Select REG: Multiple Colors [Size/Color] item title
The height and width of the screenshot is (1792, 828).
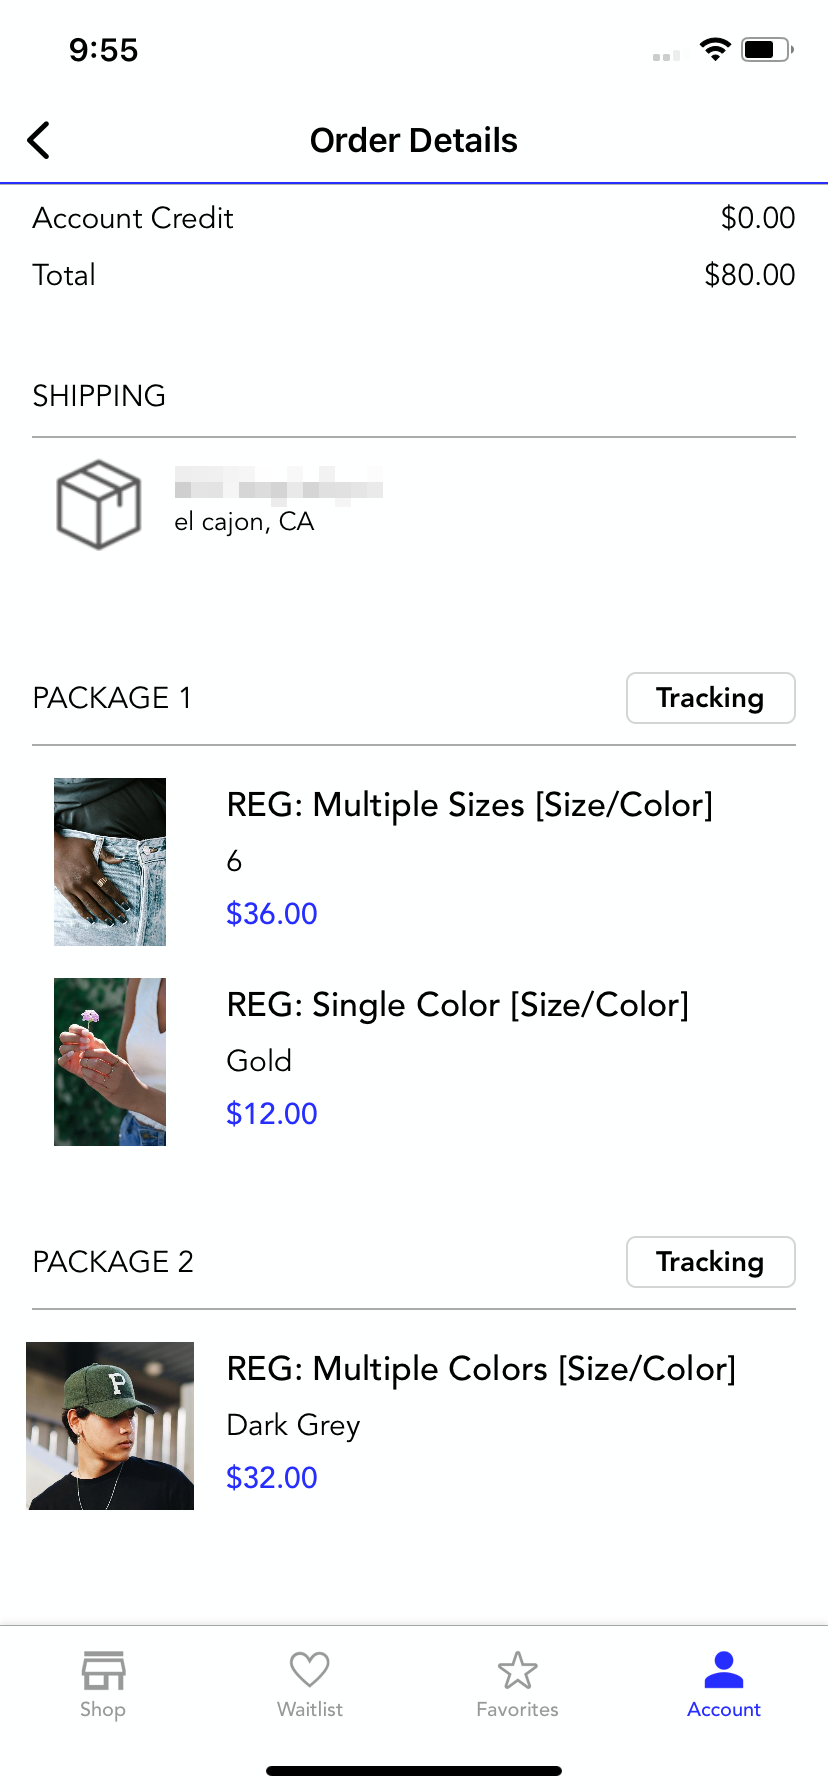pos(481,1369)
